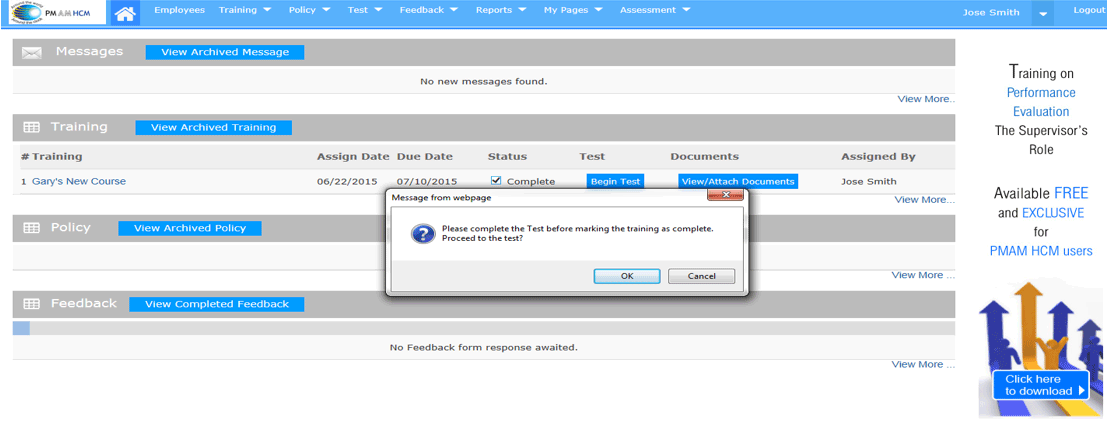Open the Test dropdown menu

point(365,10)
